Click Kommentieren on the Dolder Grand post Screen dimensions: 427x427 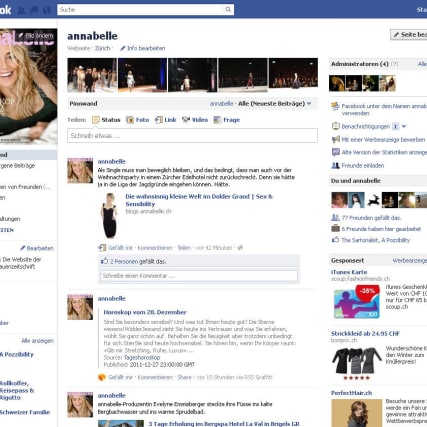[x=155, y=248]
